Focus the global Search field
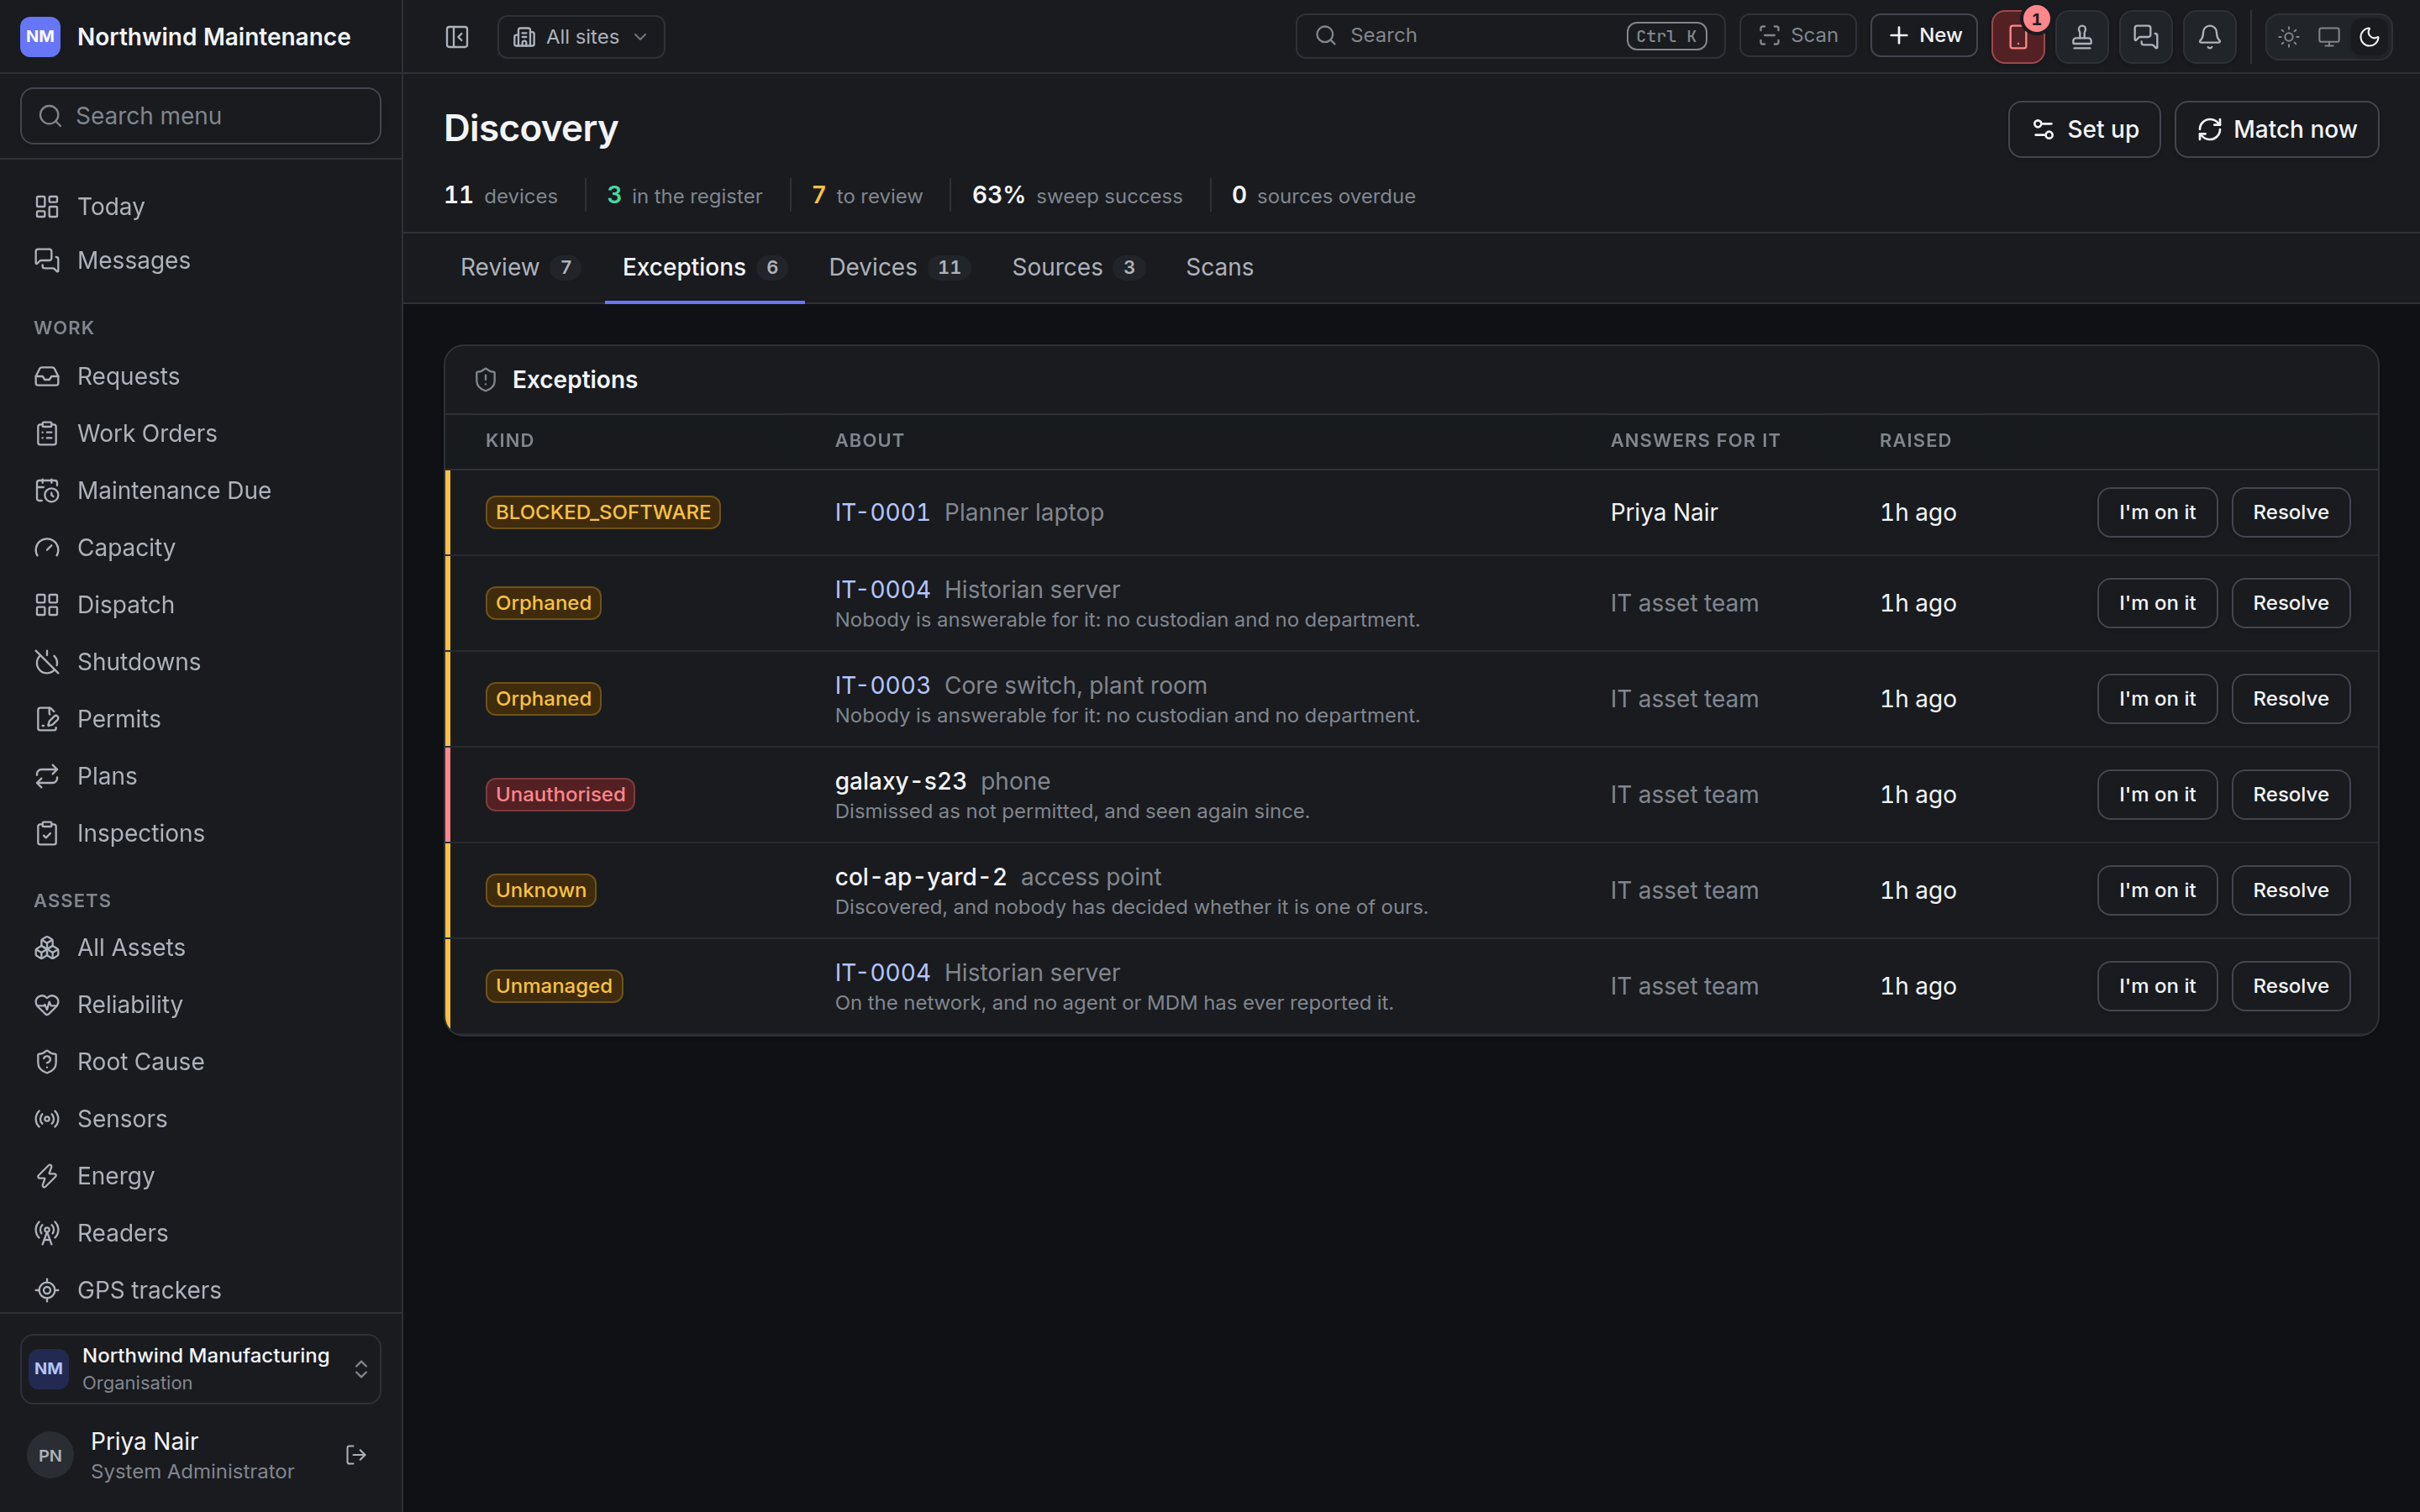This screenshot has height=1512, width=2420. [x=1510, y=35]
